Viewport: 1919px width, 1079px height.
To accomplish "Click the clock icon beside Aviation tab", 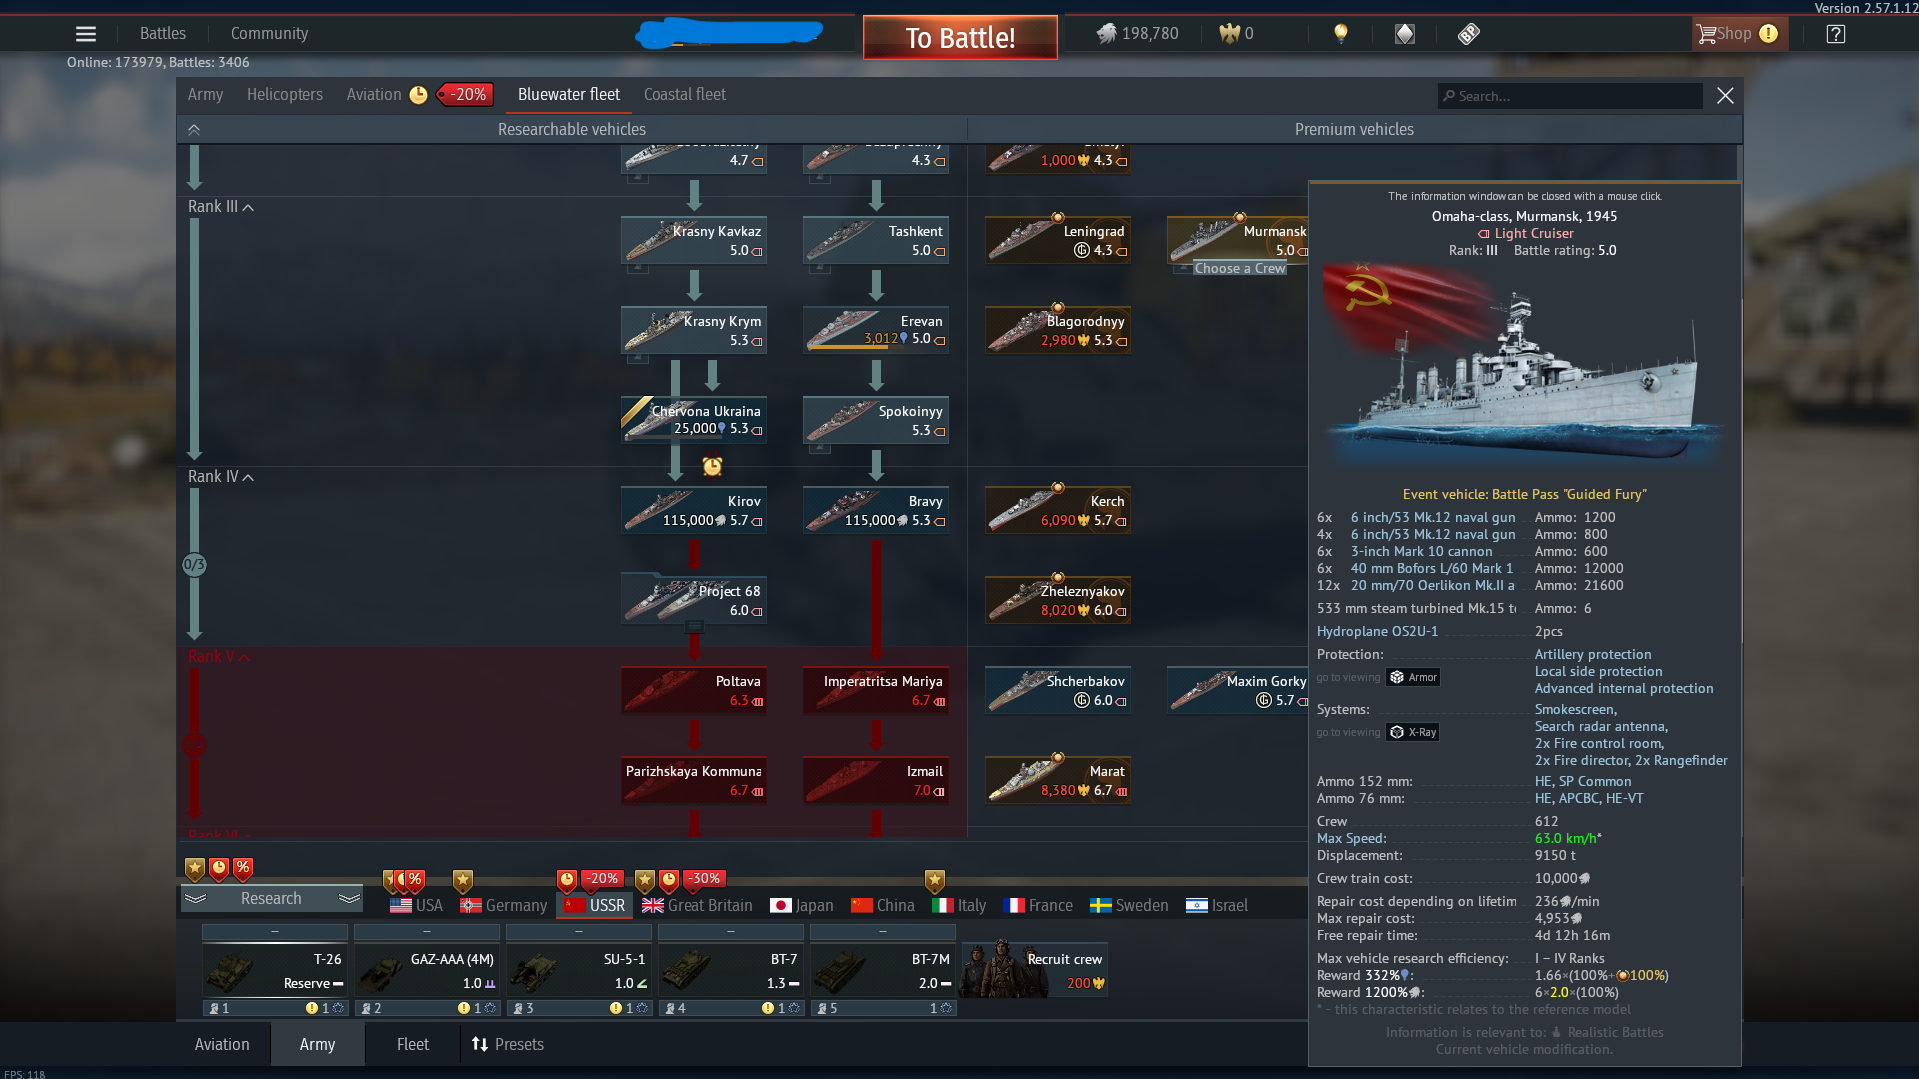I will [418, 95].
